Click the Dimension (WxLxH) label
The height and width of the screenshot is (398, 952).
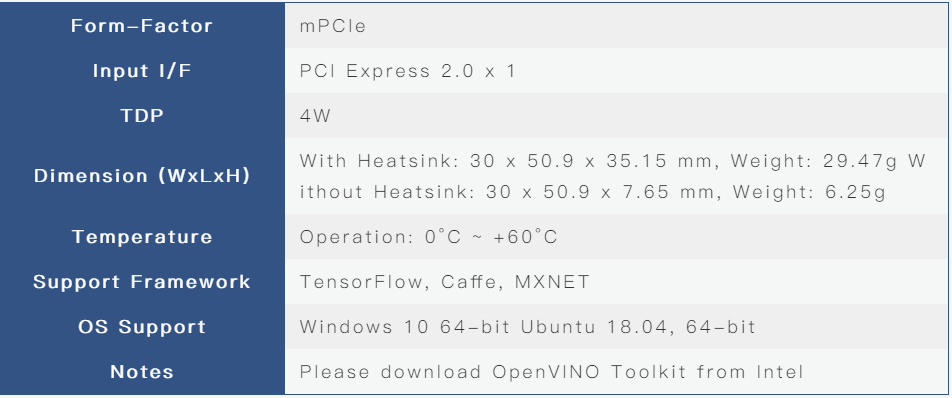tap(142, 176)
